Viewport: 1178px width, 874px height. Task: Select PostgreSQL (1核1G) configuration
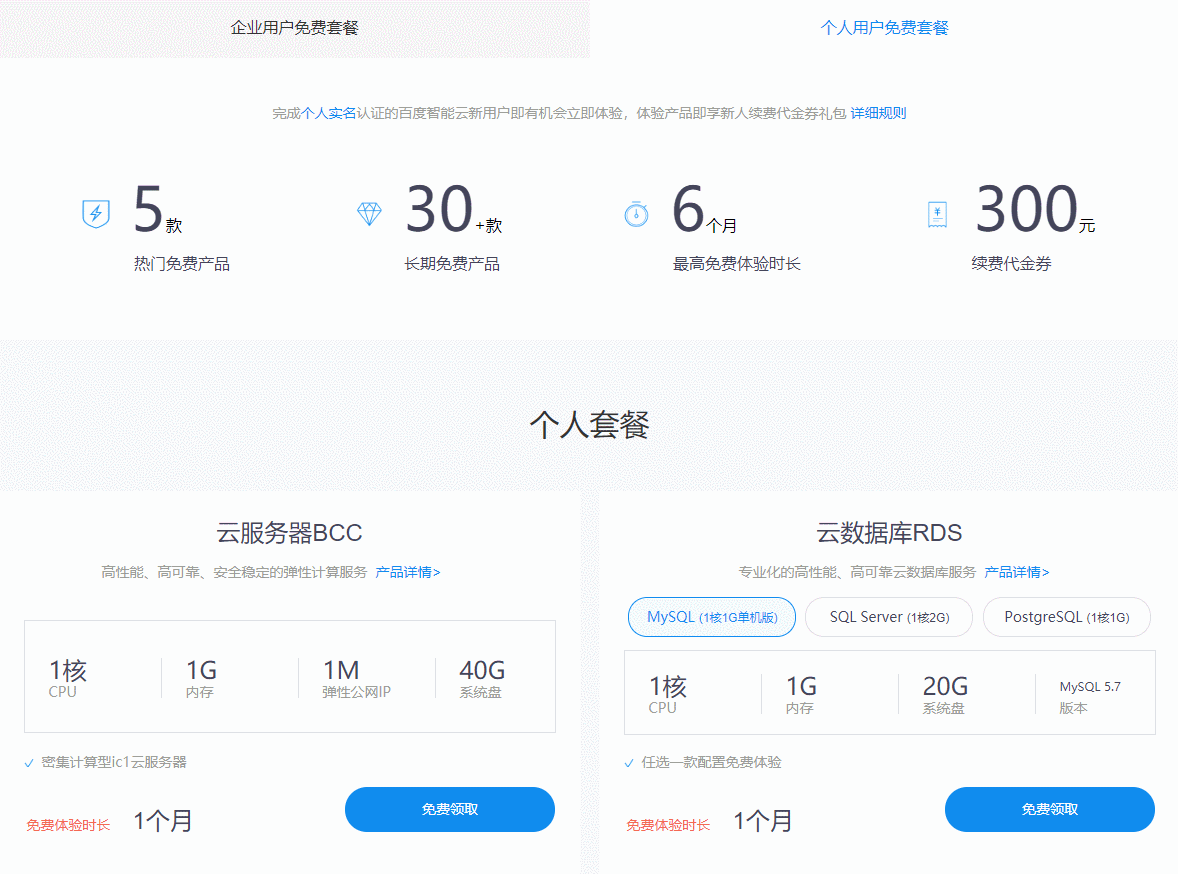1066,617
